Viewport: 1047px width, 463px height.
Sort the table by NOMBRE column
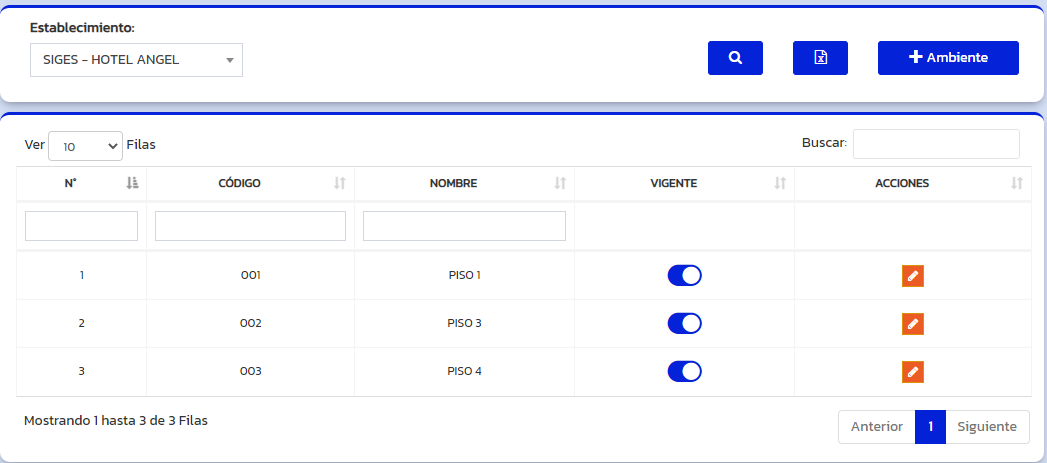[560, 183]
